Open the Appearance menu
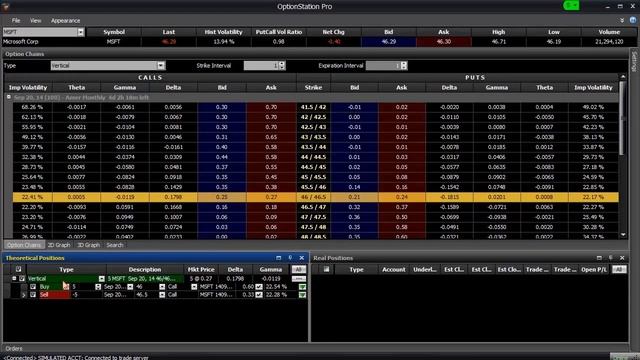 click(65, 20)
